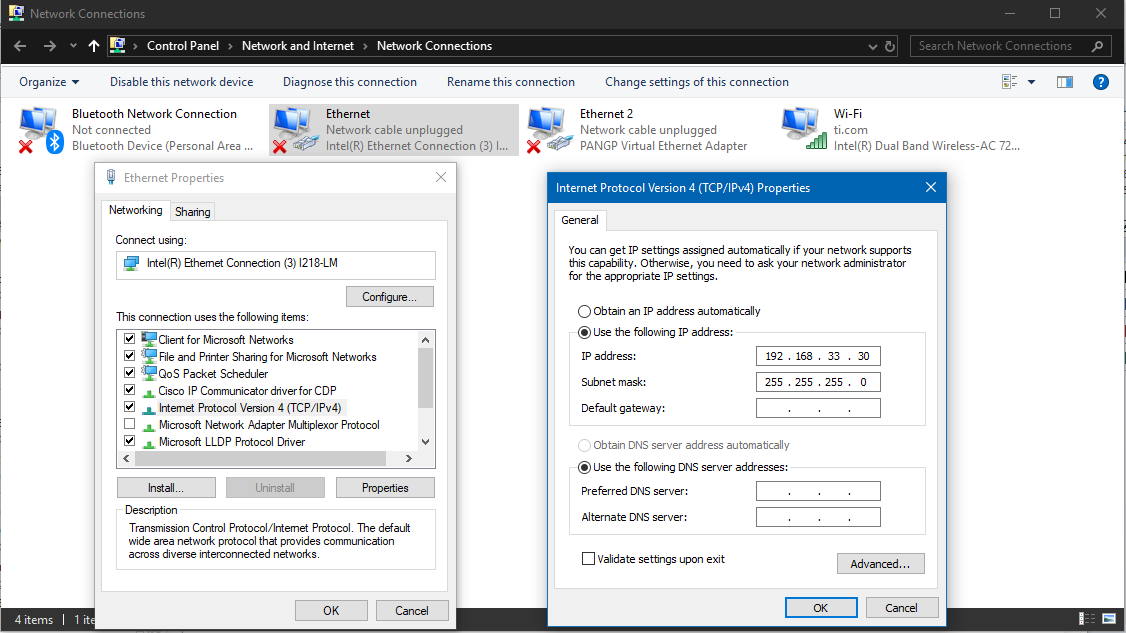Select the Networking tab
This screenshot has height=633, width=1126.
136,210
